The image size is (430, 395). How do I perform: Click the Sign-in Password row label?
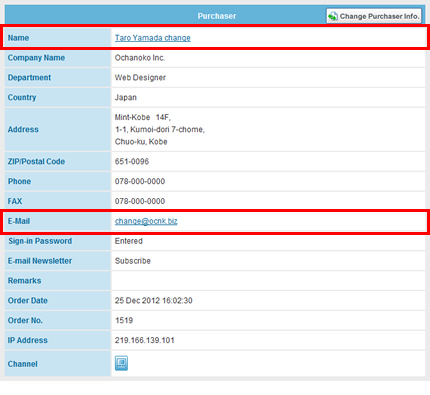40,241
